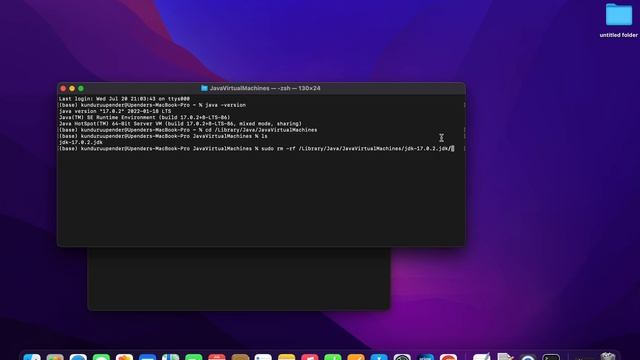Close the JavaVirtualMachines Terminal window
This screenshot has width=640, height=360.
click(63, 88)
